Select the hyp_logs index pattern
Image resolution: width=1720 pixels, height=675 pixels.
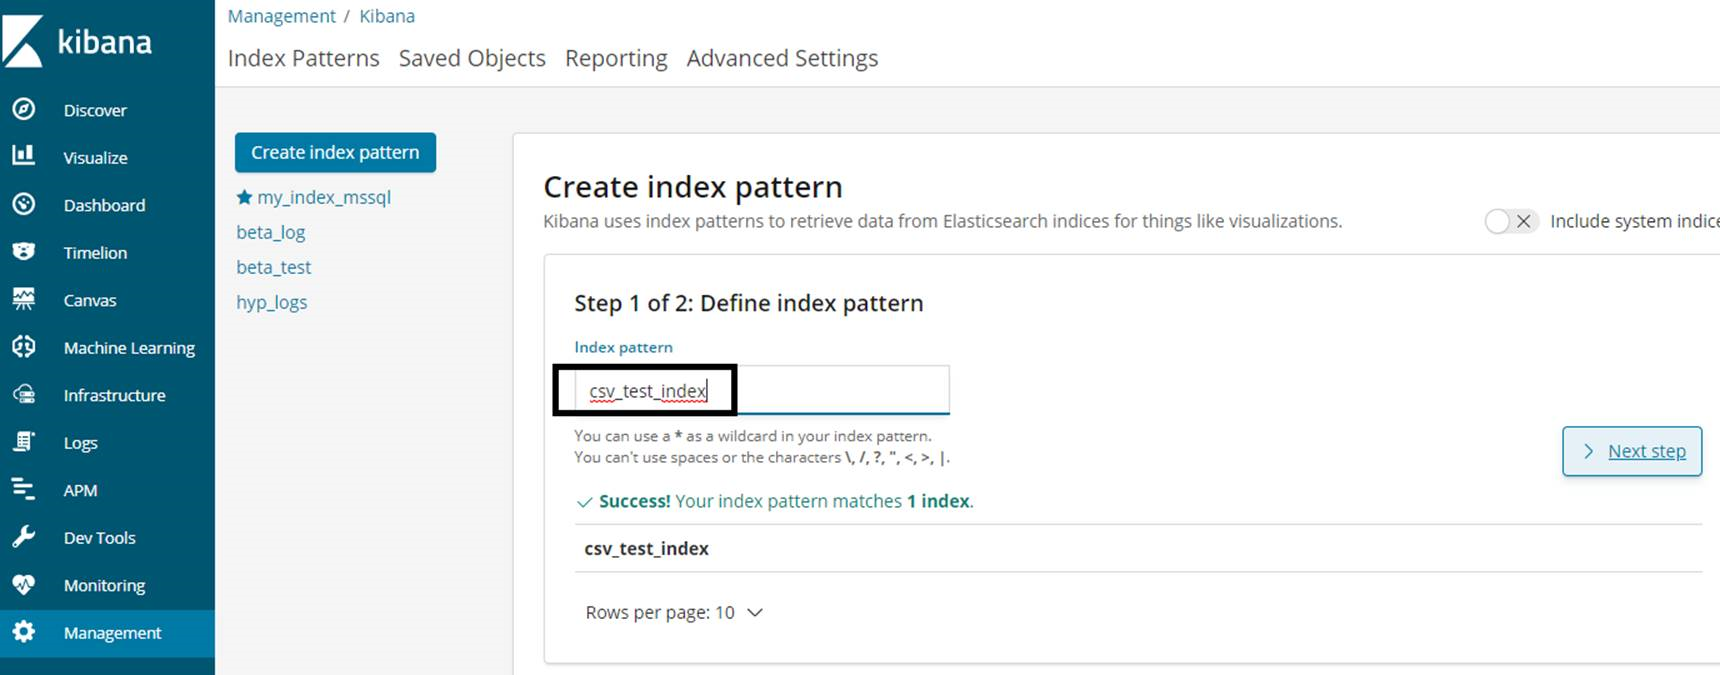(x=272, y=302)
